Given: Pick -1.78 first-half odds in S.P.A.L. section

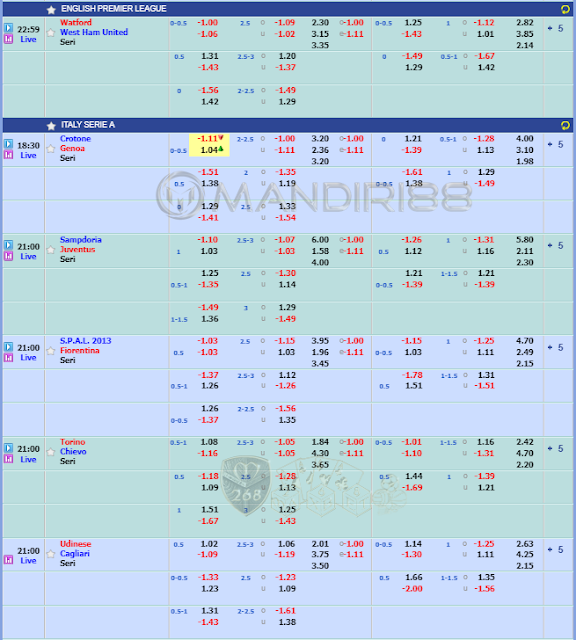Looking at the screenshot, I should coord(412,375).
